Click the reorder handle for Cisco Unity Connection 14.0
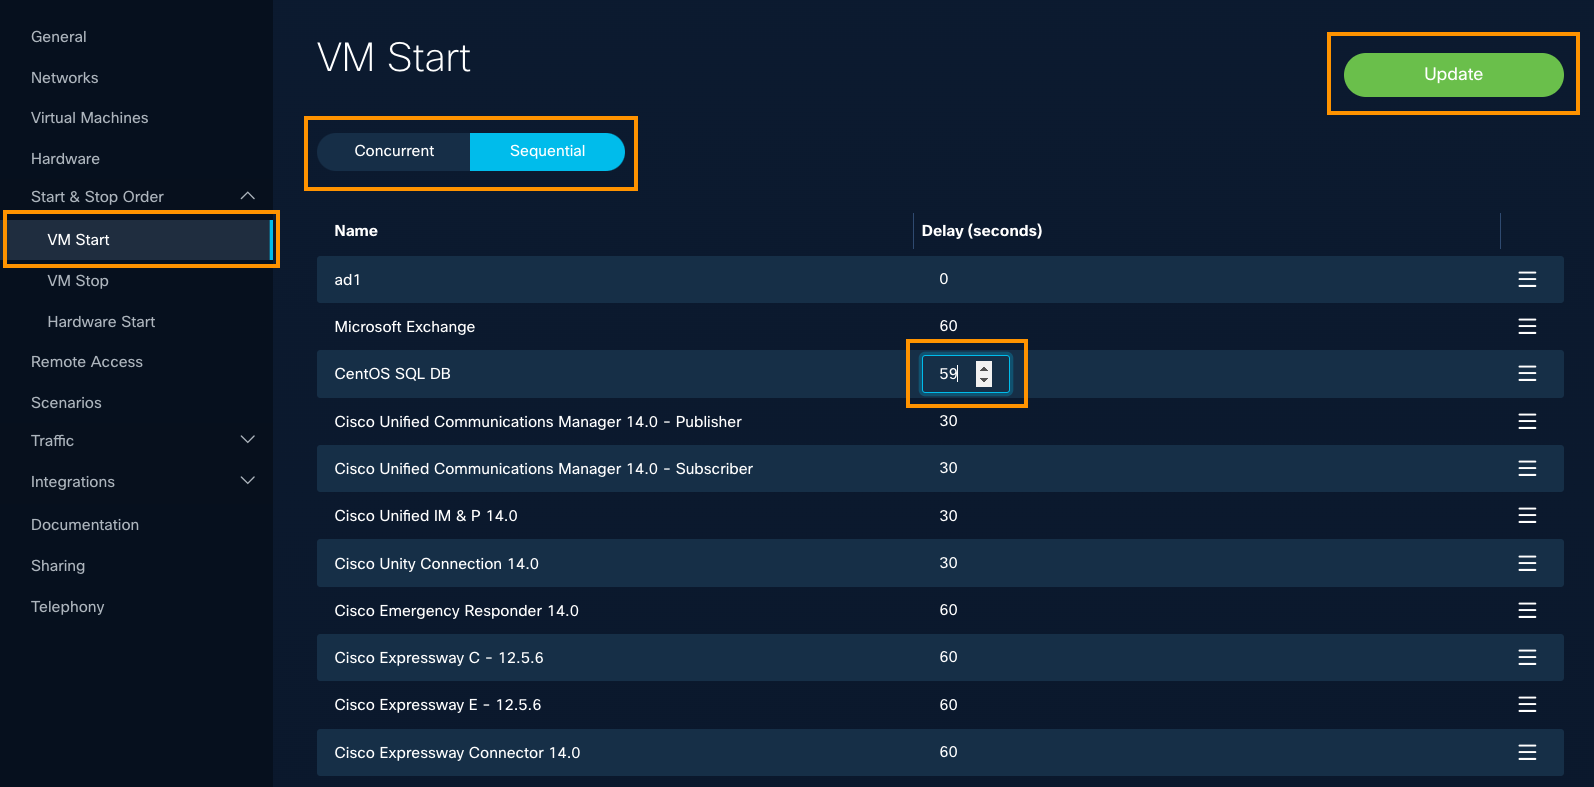Screen dimensions: 1594x787 pos(1527,563)
